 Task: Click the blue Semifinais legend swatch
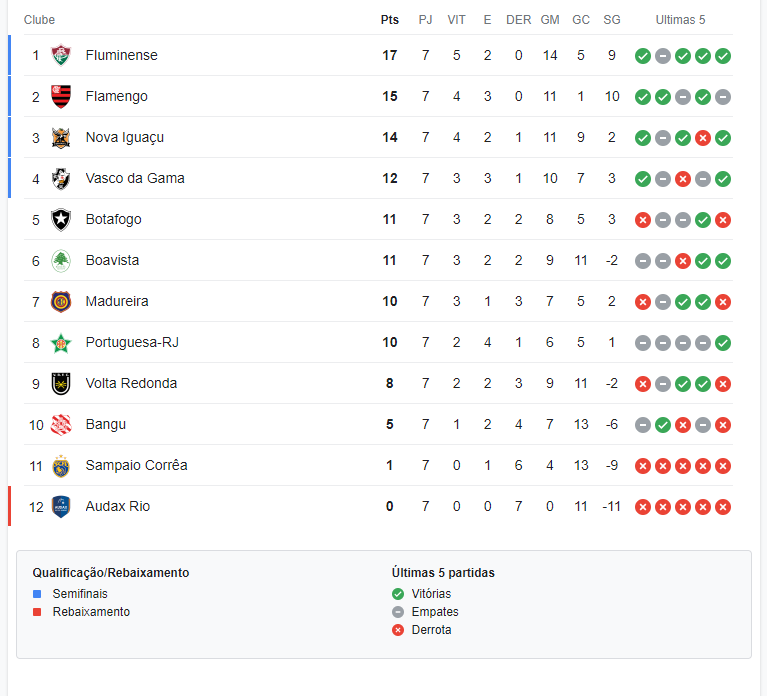click(37, 594)
